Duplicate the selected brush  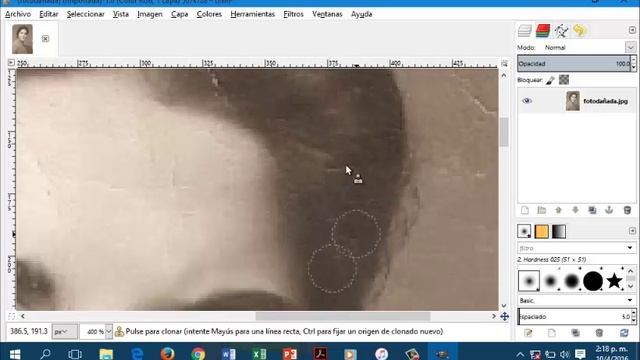(x=576, y=333)
